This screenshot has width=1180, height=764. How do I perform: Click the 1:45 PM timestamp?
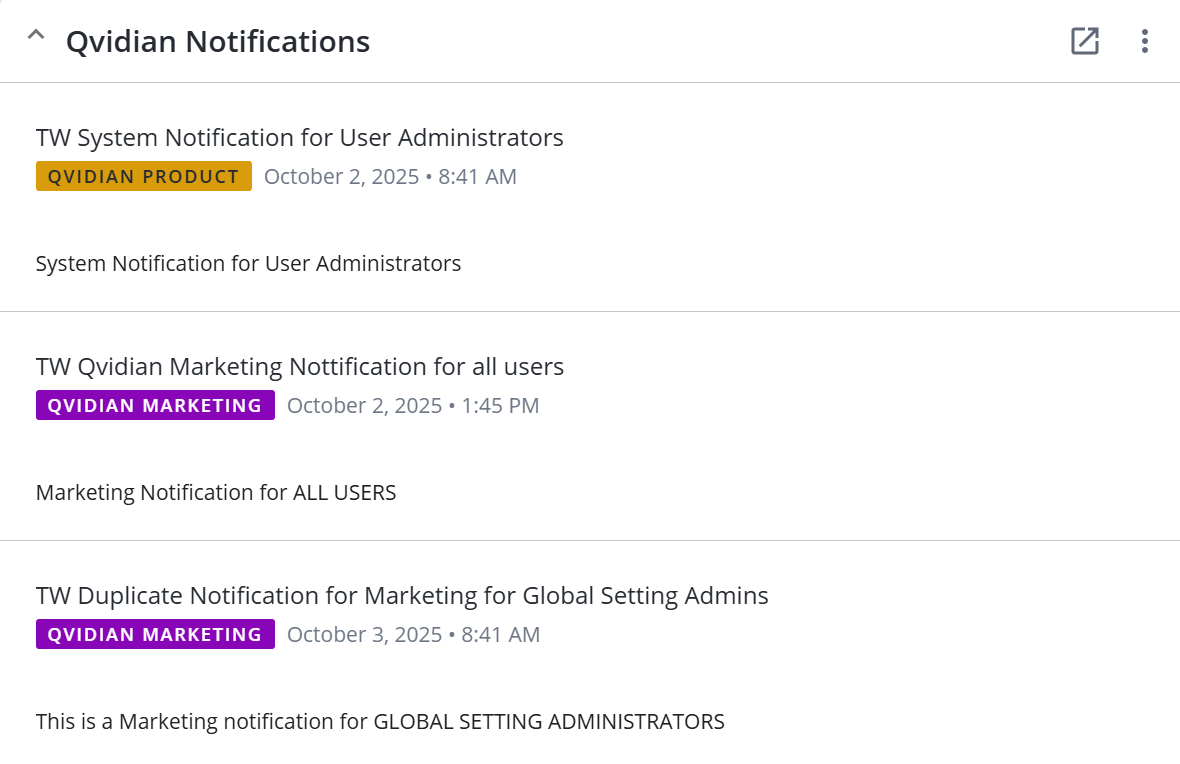(x=500, y=406)
